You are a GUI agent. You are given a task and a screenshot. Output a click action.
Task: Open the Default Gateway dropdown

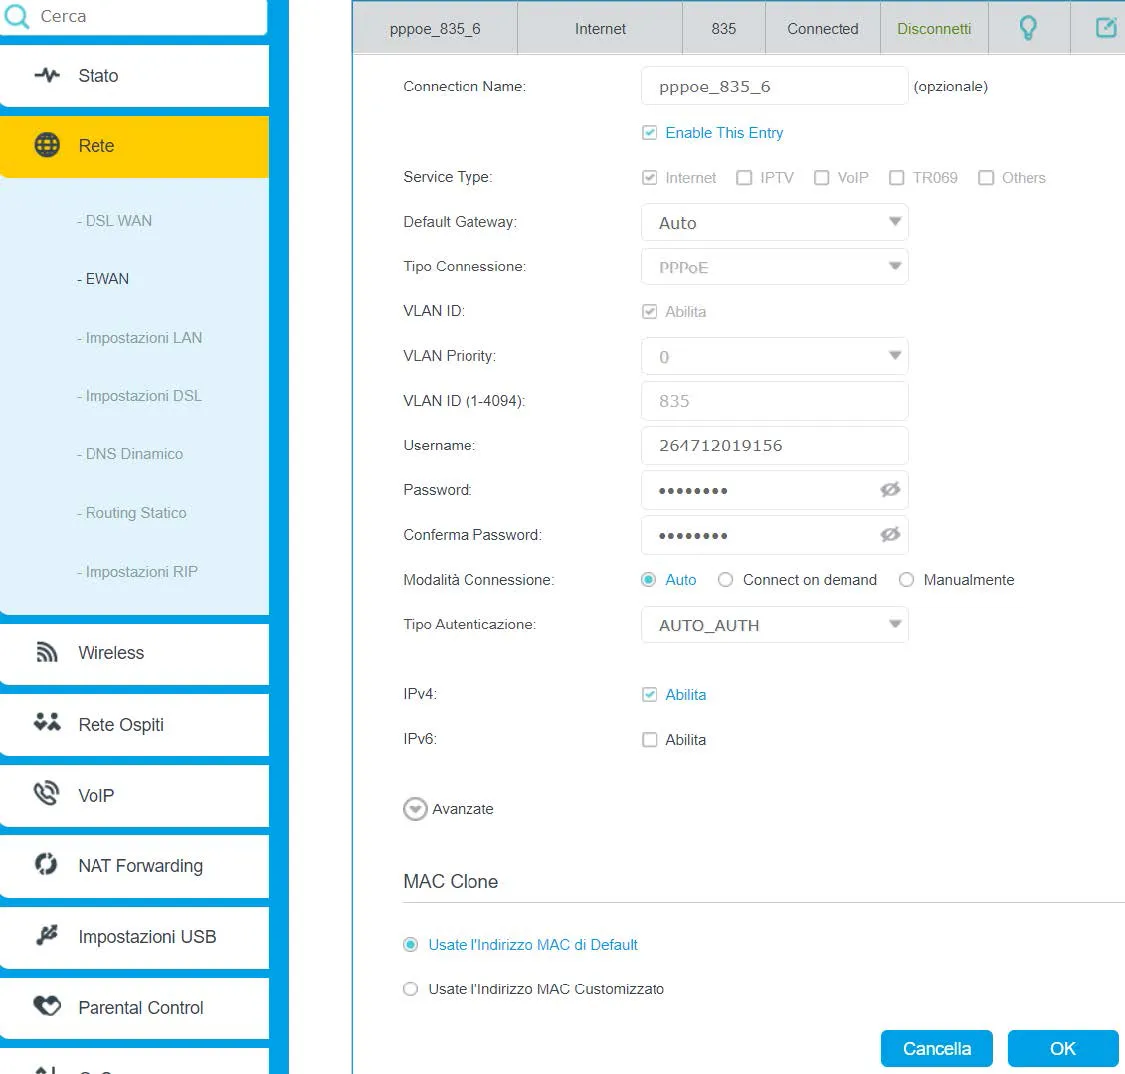pos(774,223)
